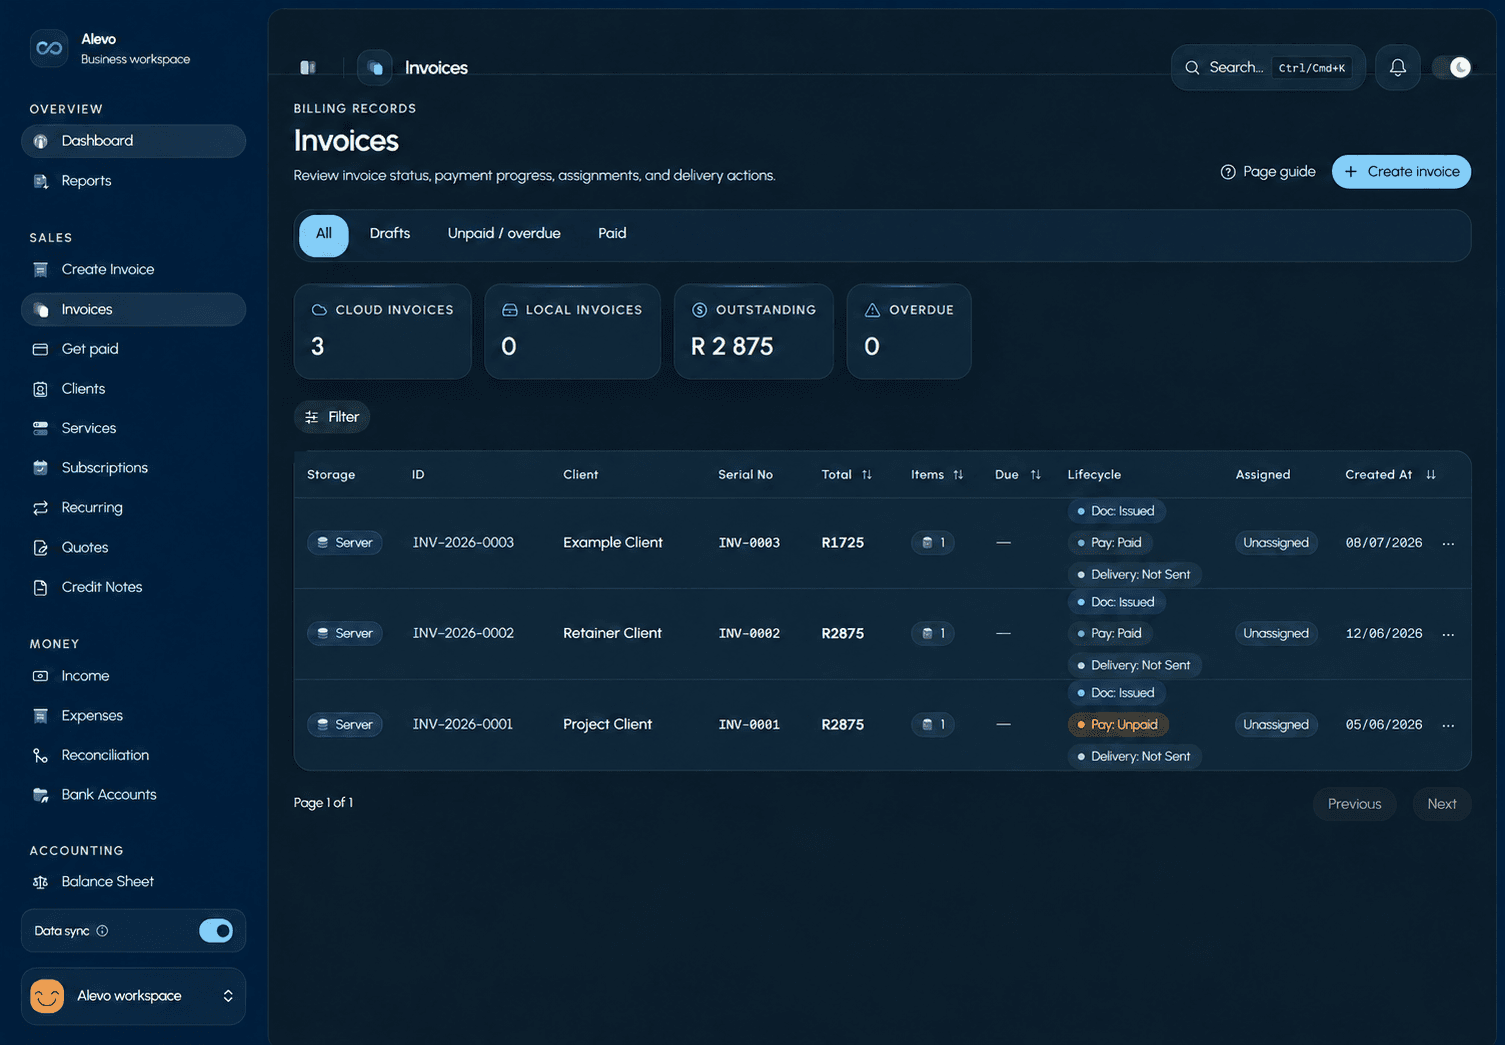Open the notifications bell icon

(1398, 67)
